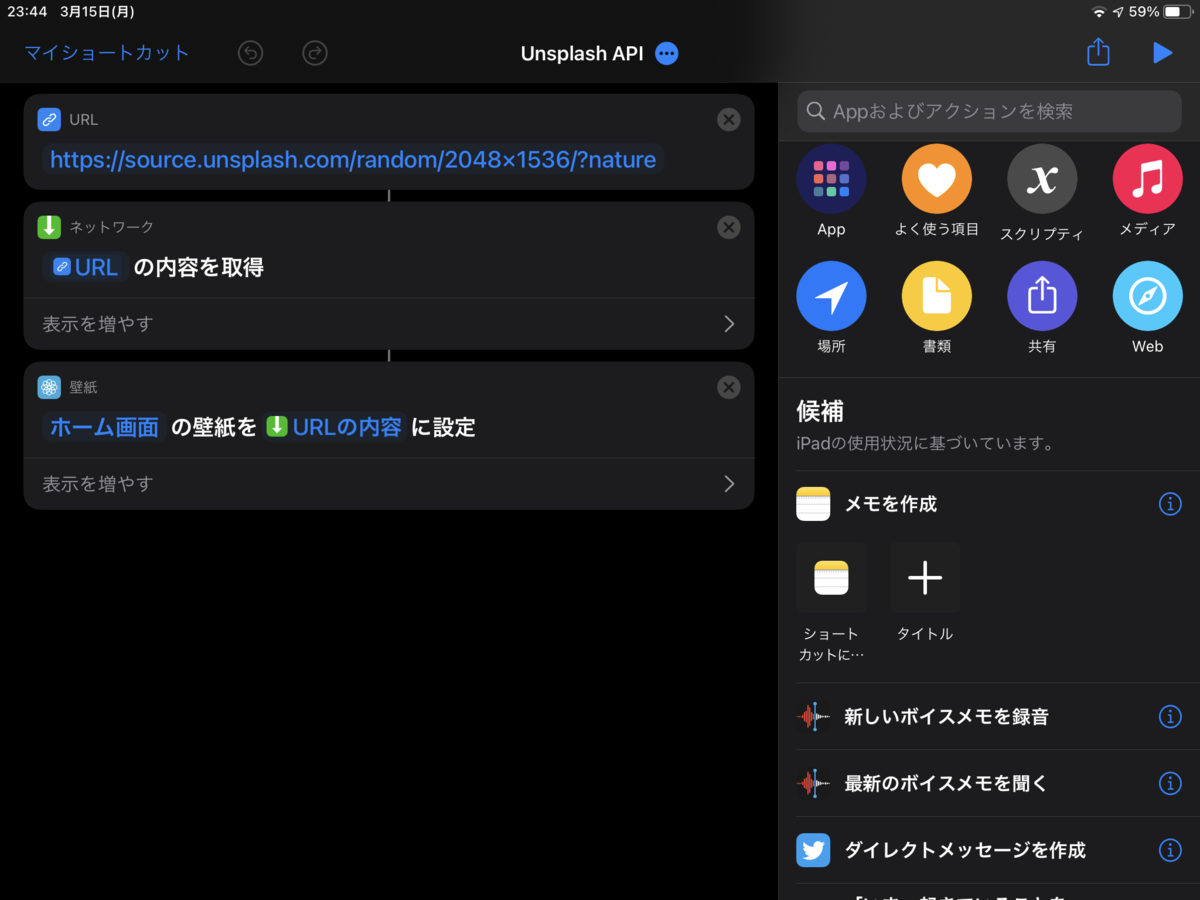Open the App category

tap(831, 191)
